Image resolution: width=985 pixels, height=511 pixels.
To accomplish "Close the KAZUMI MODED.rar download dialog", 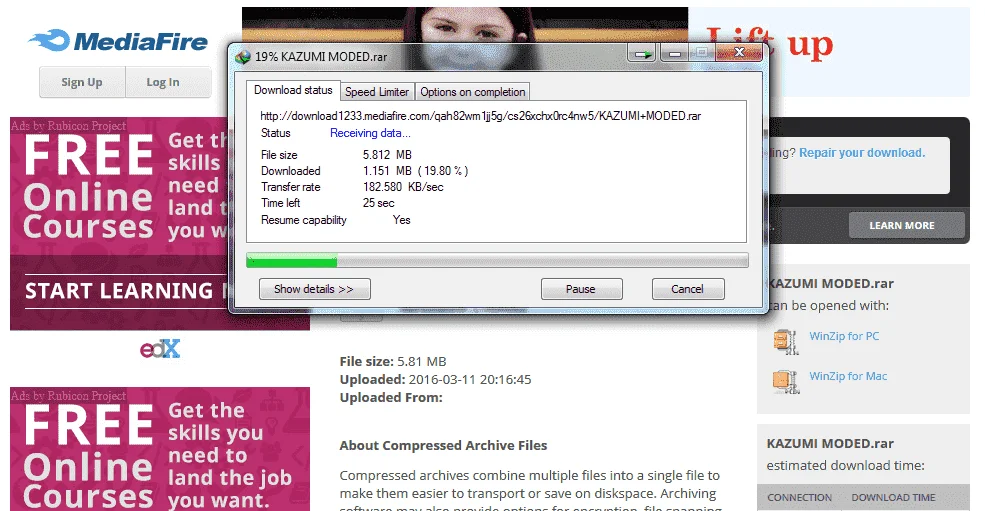I will [x=739, y=53].
